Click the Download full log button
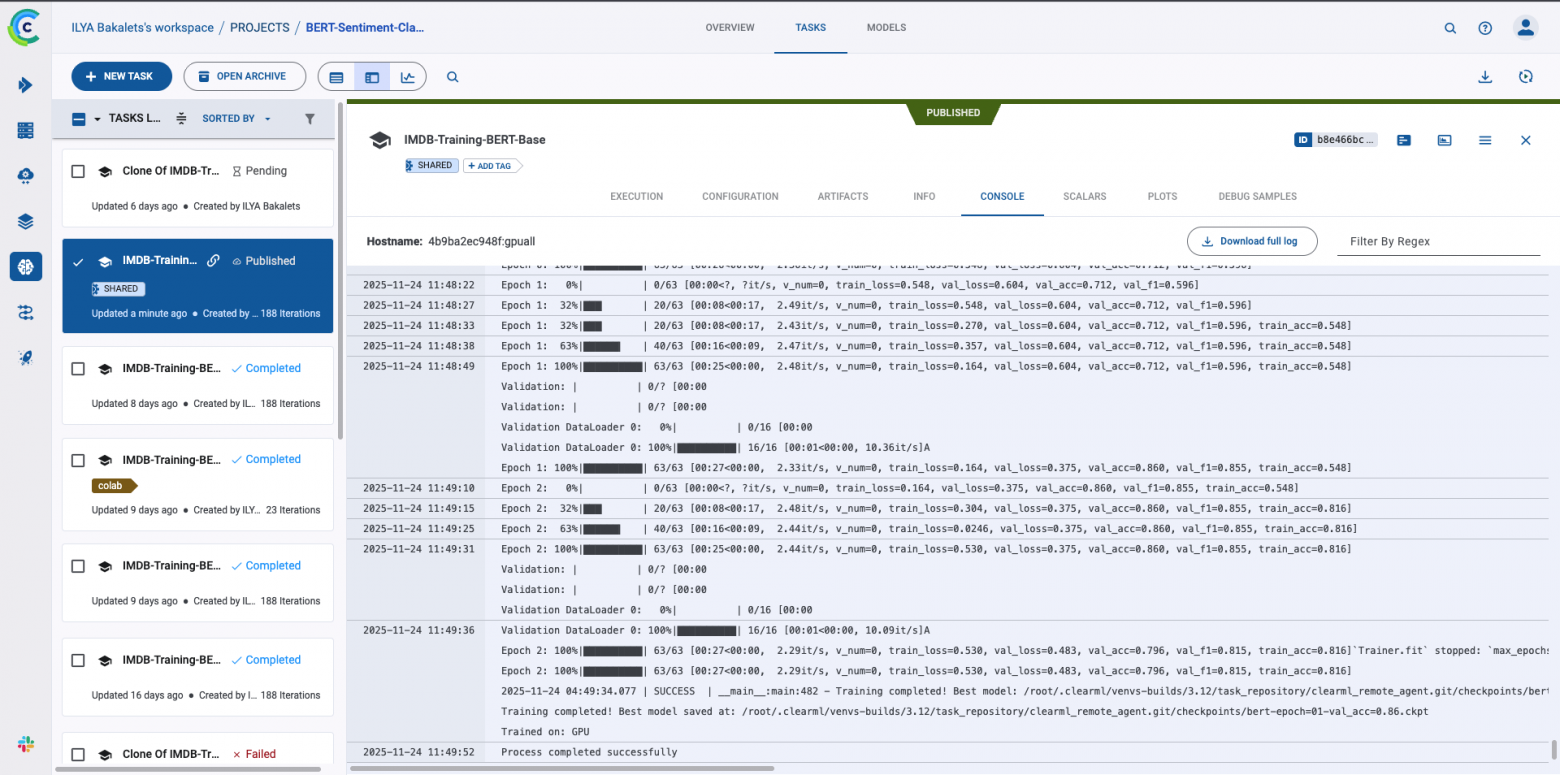This screenshot has width=1560, height=775. (x=1252, y=241)
